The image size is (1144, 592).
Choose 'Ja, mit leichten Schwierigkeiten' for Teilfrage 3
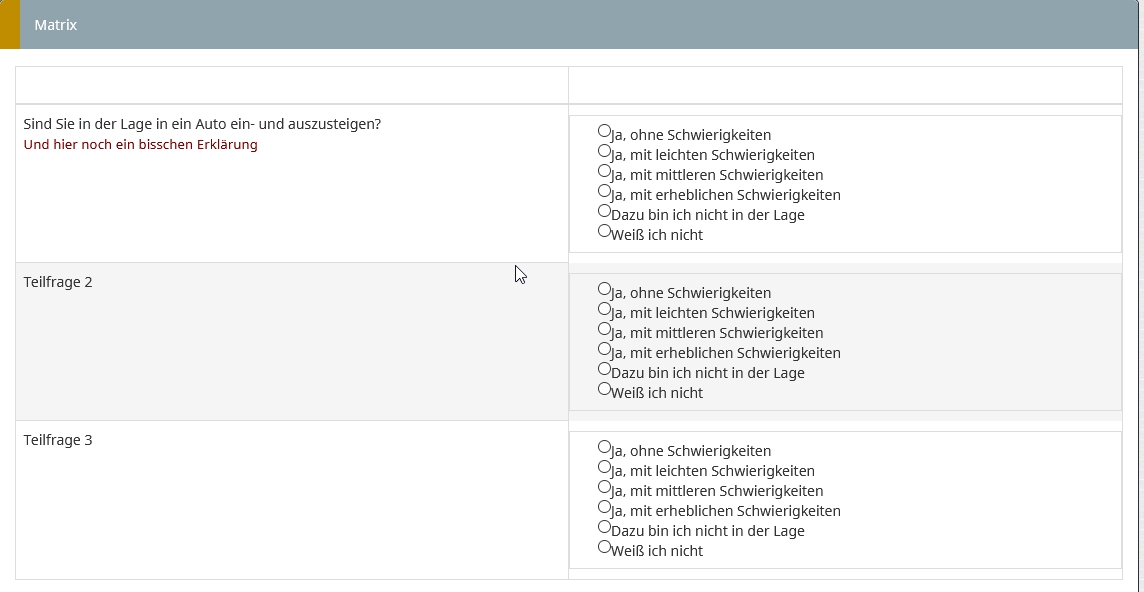[x=604, y=467]
